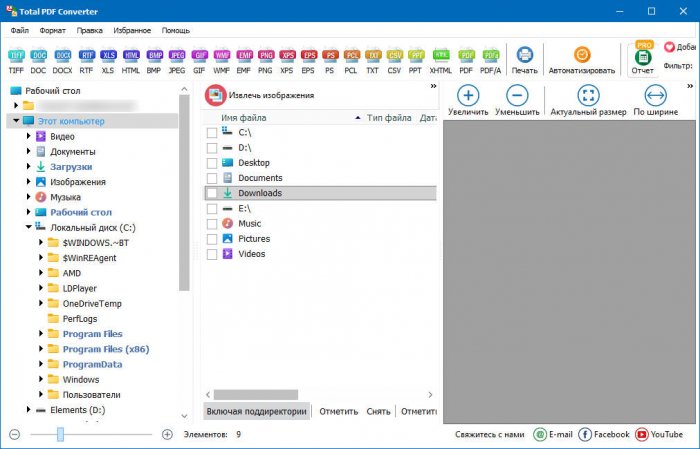Convert to JPEG icon
Screen dimensions: 700x449
177,56
